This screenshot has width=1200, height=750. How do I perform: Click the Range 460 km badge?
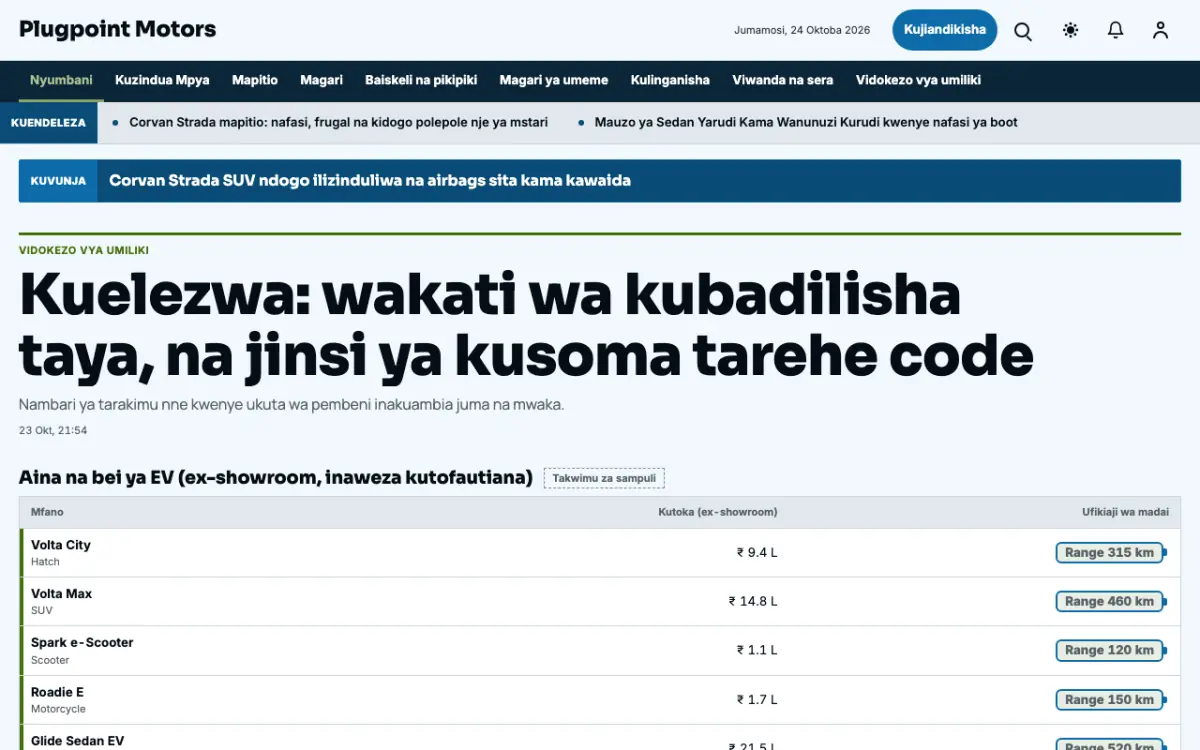[x=1110, y=602]
